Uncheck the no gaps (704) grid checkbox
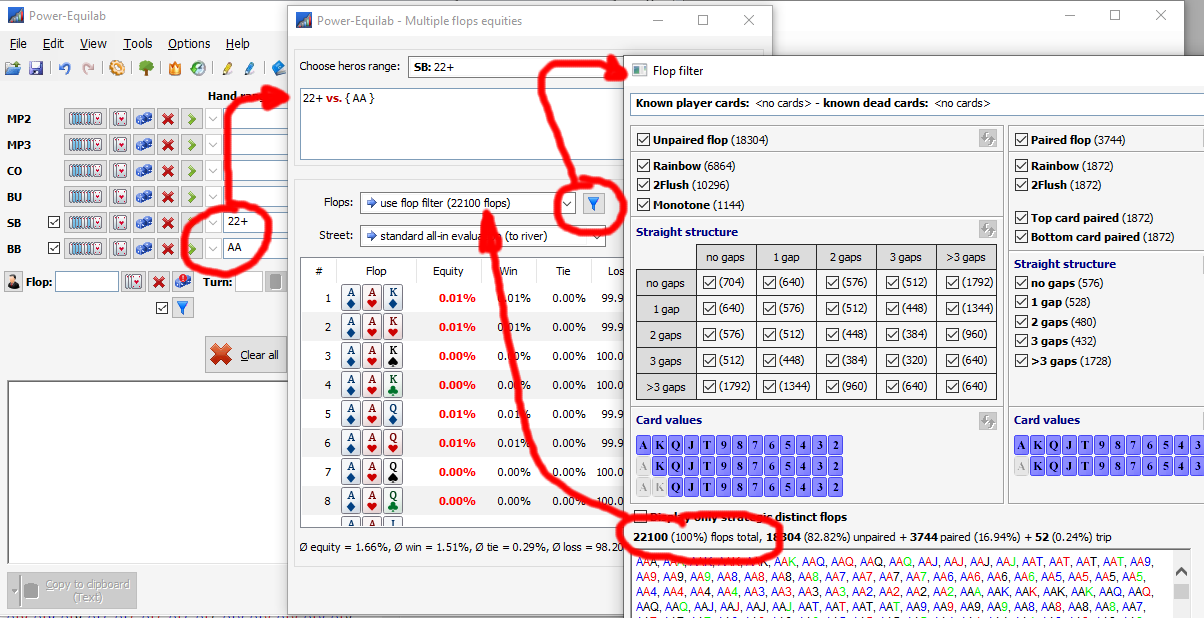The width and height of the screenshot is (1204, 618). tap(709, 283)
